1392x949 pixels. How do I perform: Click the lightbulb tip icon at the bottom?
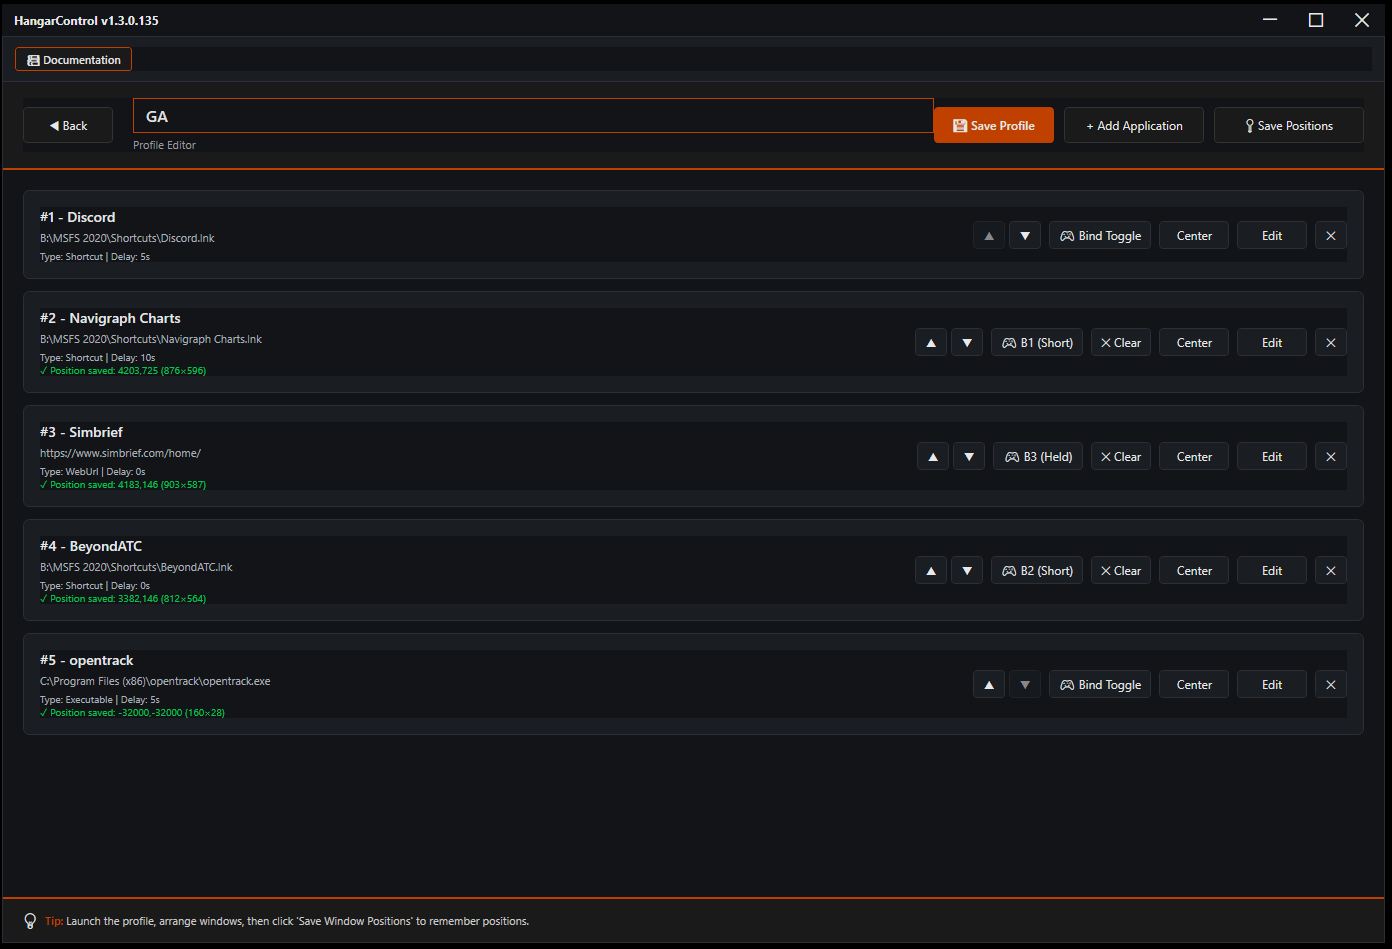[x=30, y=921]
